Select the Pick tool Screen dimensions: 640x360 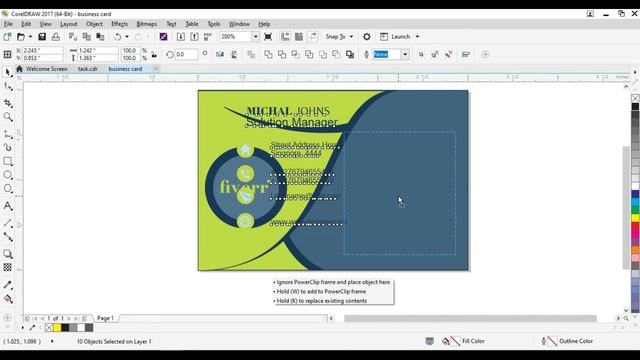coord(7,73)
